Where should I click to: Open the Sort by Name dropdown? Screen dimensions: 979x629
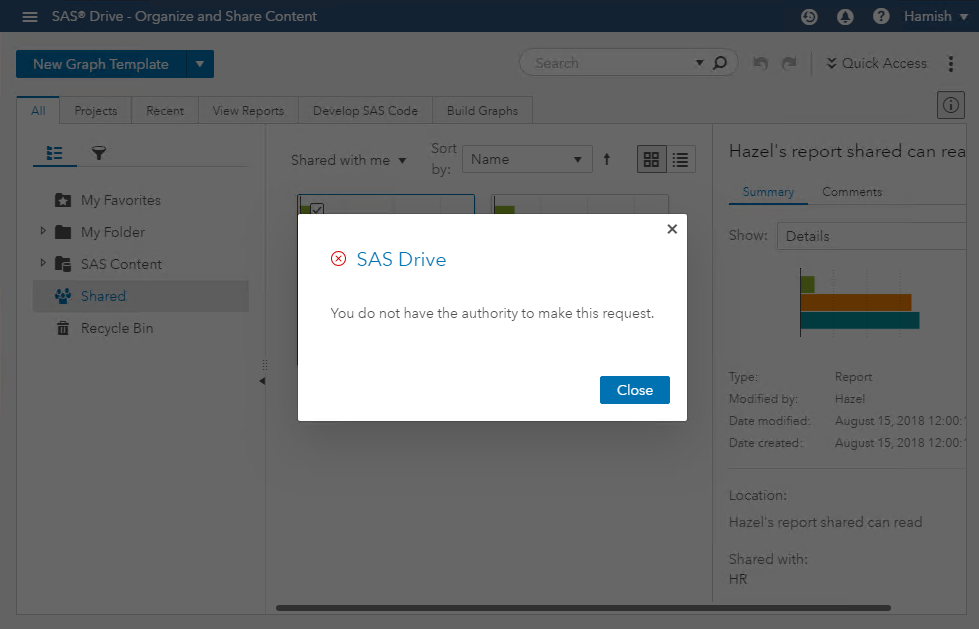[x=527, y=159]
